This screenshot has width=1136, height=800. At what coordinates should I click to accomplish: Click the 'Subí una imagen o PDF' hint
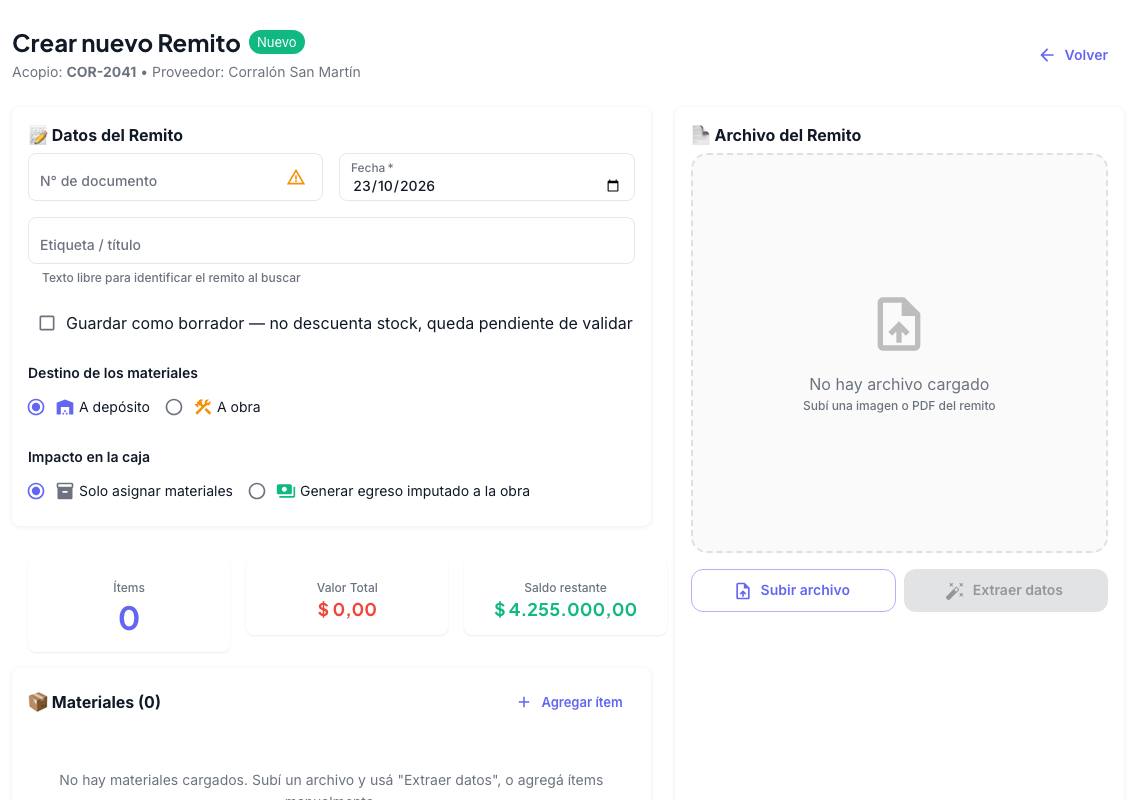[x=898, y=406]
